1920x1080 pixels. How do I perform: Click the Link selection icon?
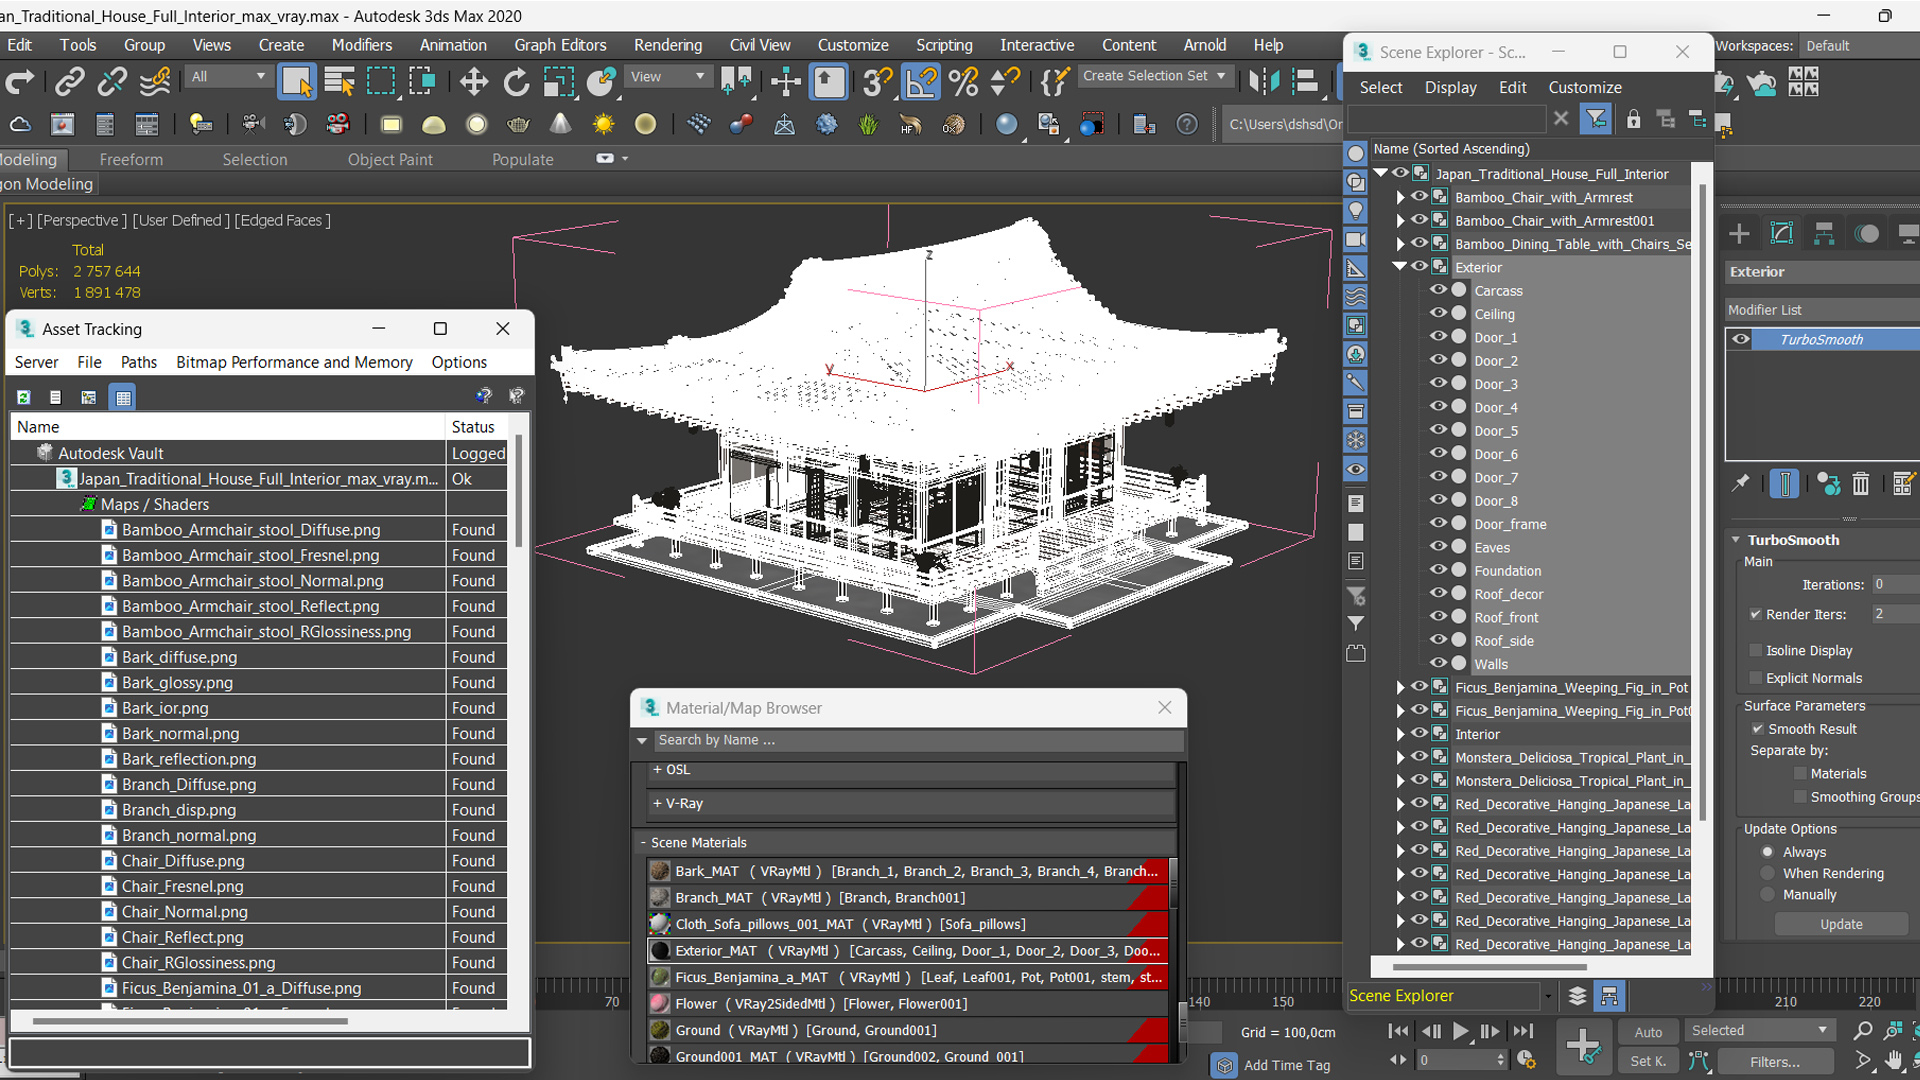(x=70, y=81)
